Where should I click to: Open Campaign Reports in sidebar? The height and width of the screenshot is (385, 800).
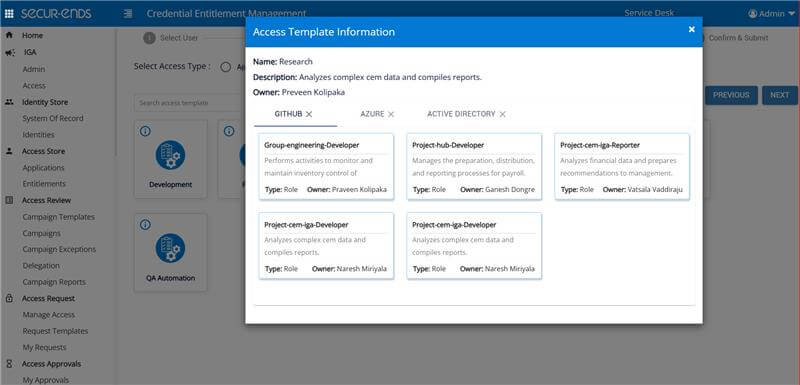54,282
